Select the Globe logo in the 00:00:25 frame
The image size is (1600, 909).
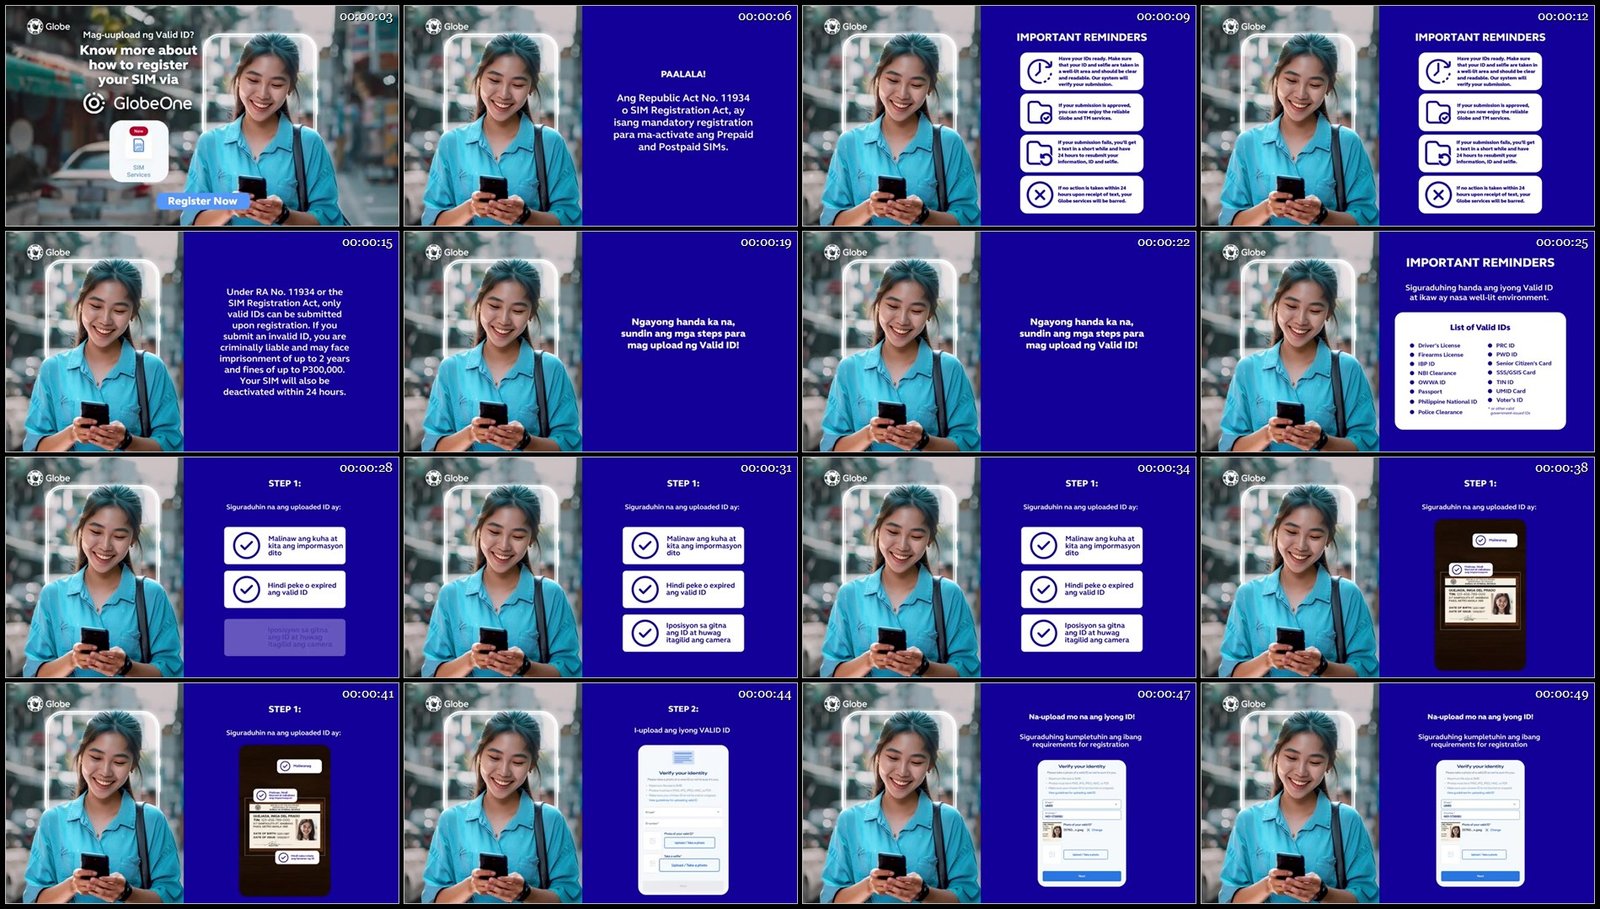pos(1245,252)
